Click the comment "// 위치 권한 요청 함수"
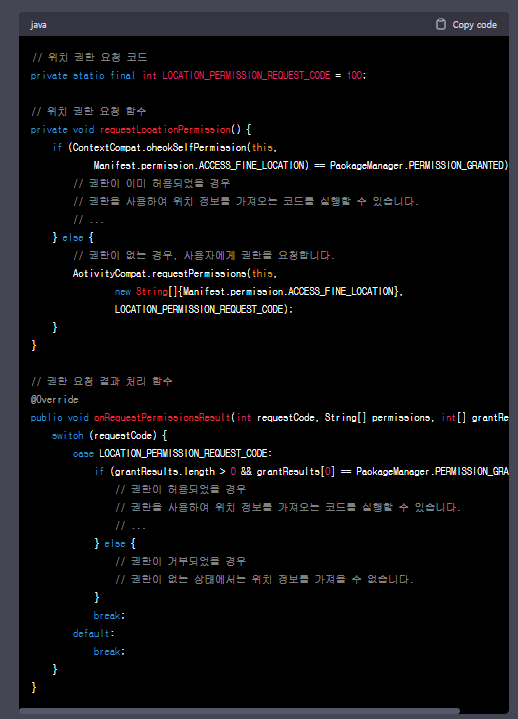Screen dimensions: 518x719 coord(88,111)
